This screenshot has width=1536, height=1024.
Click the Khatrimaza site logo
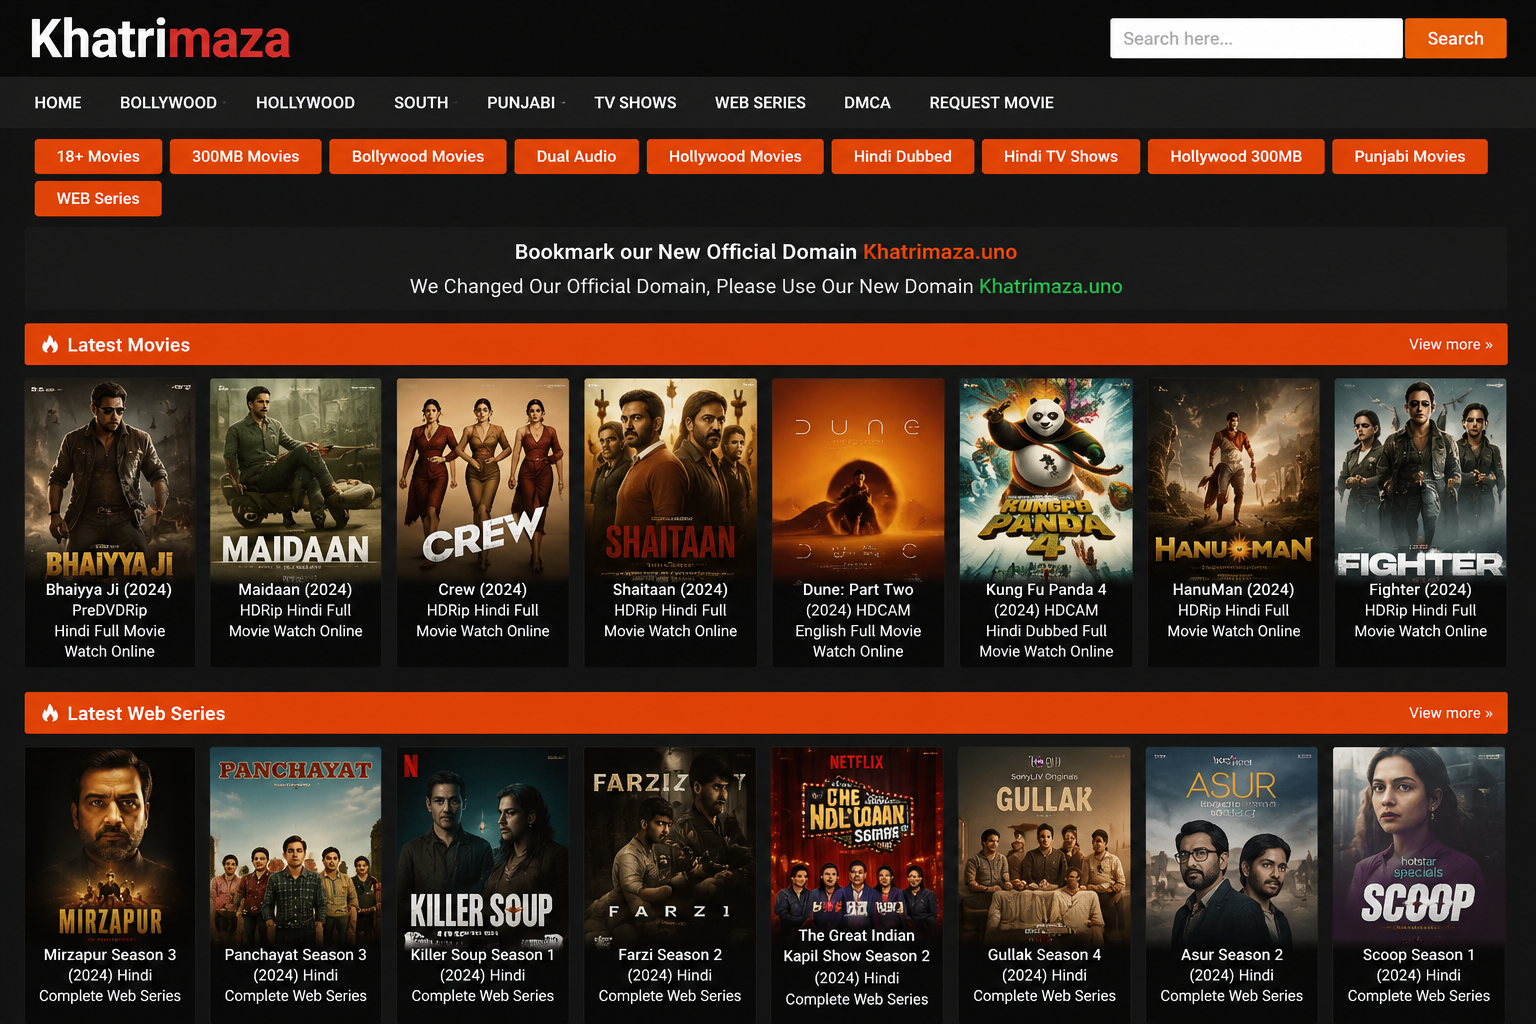160,39
